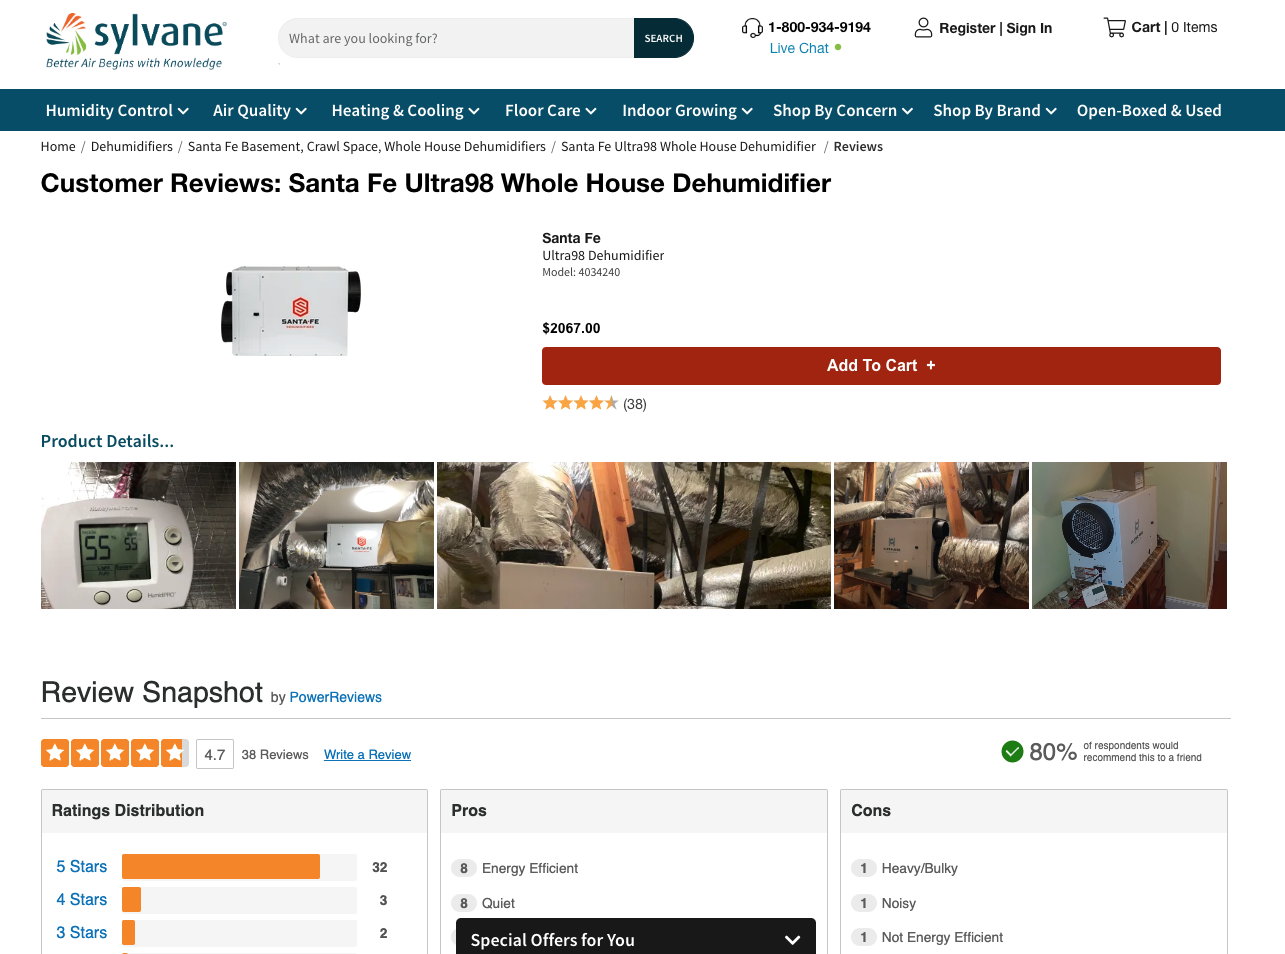The height and width of the screenshot is (954, 1285).
Task: Expand the Special Offers for You panel
Action: point(636,939)
